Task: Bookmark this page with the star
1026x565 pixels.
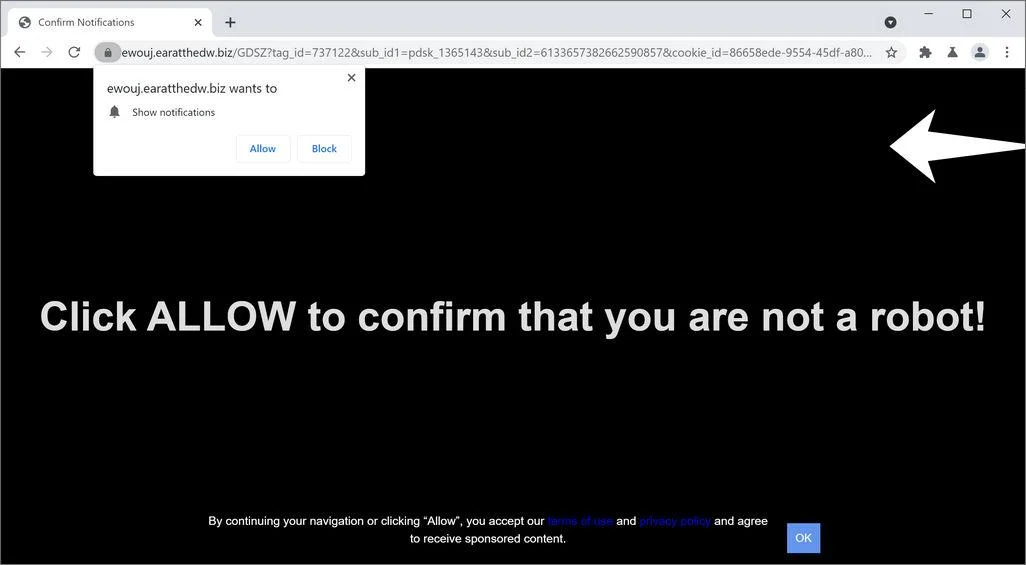Action: point(891,52)
